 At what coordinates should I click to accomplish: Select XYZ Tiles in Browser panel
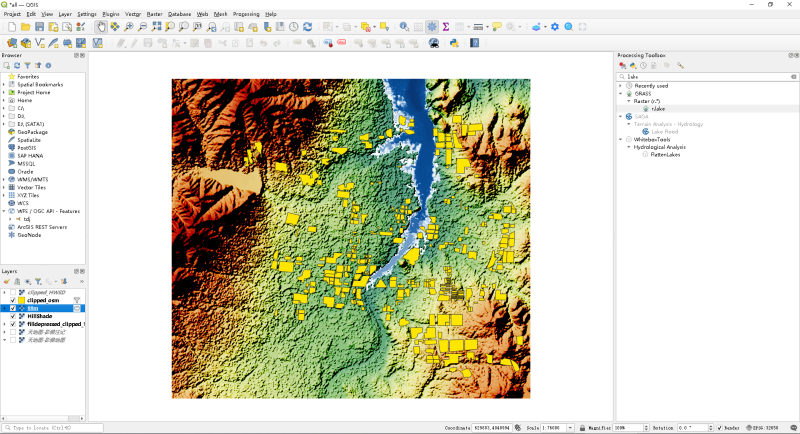(28, 195)
